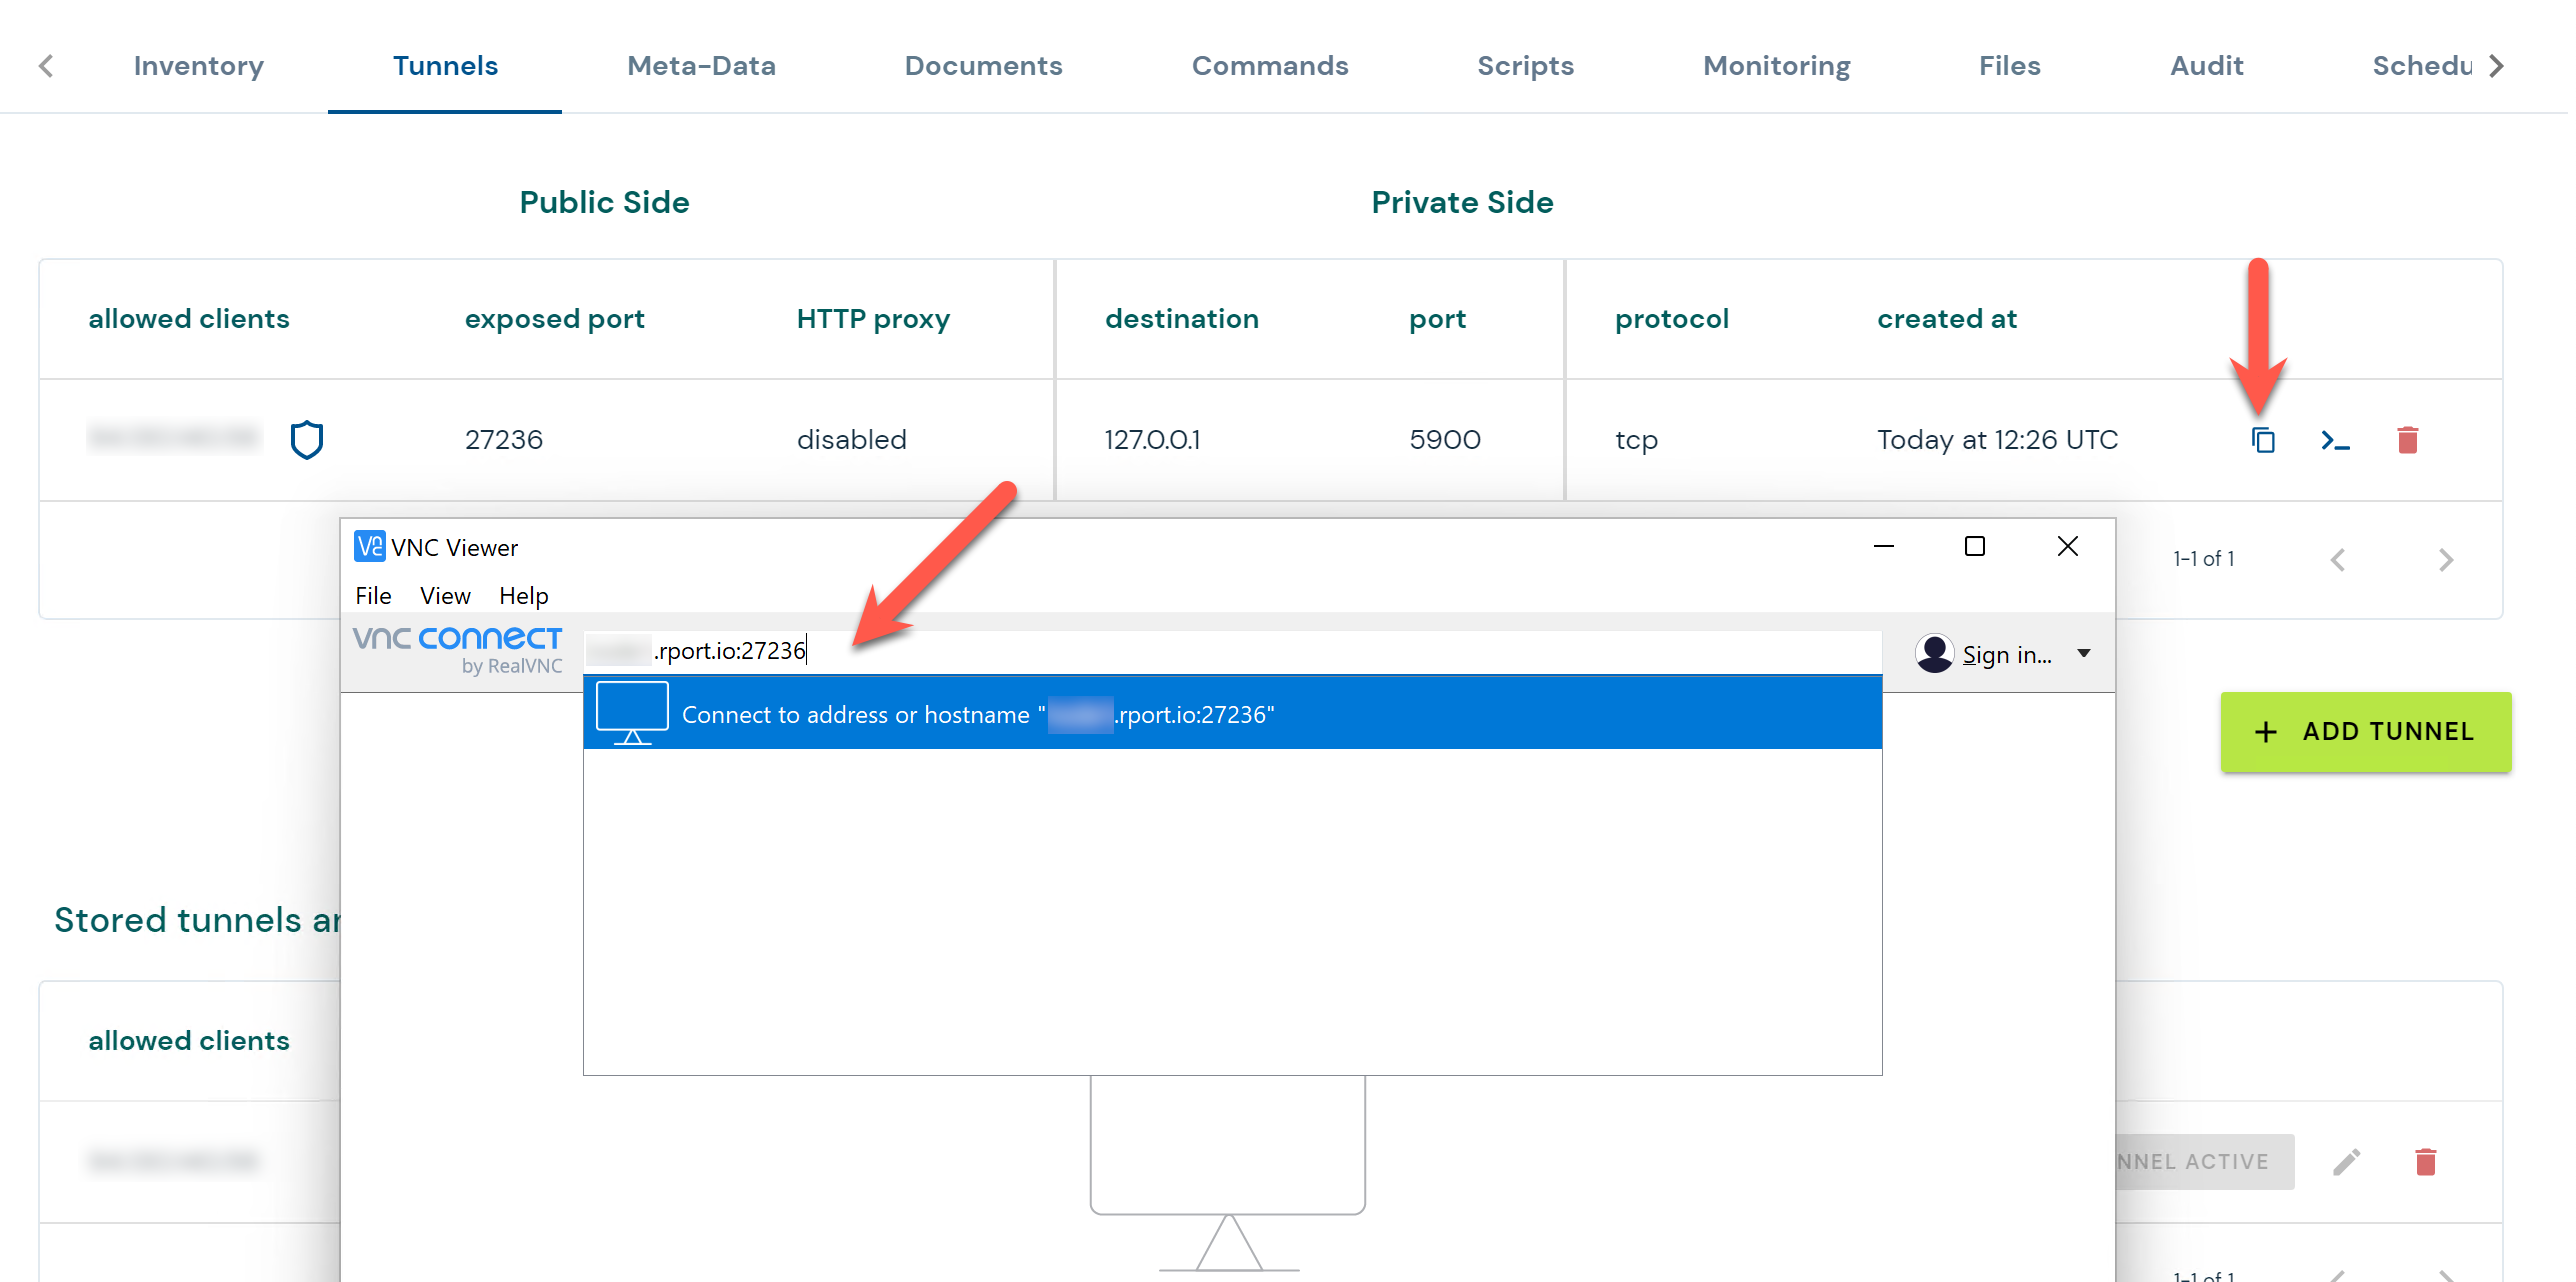Delete the active tunnel on port 27236

point(2407,440)
